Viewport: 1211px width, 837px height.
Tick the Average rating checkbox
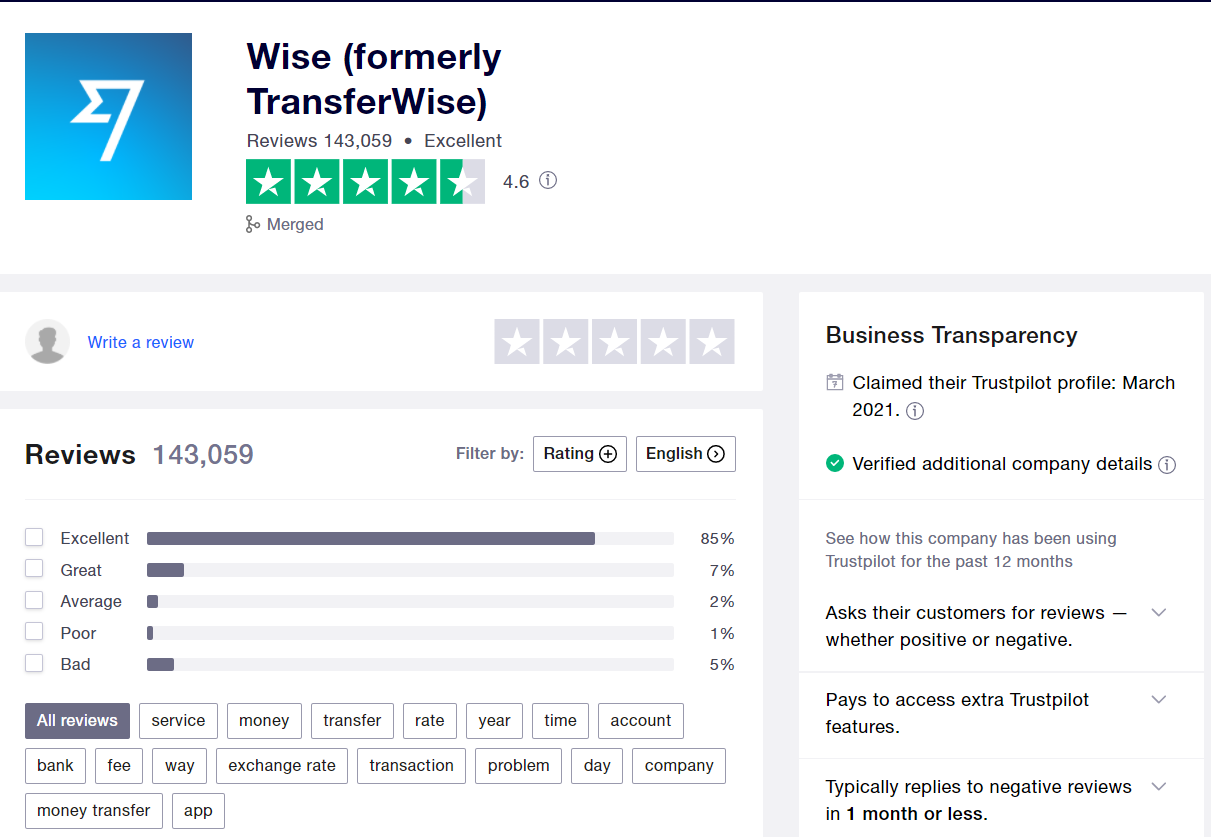(x=35, y=601)
